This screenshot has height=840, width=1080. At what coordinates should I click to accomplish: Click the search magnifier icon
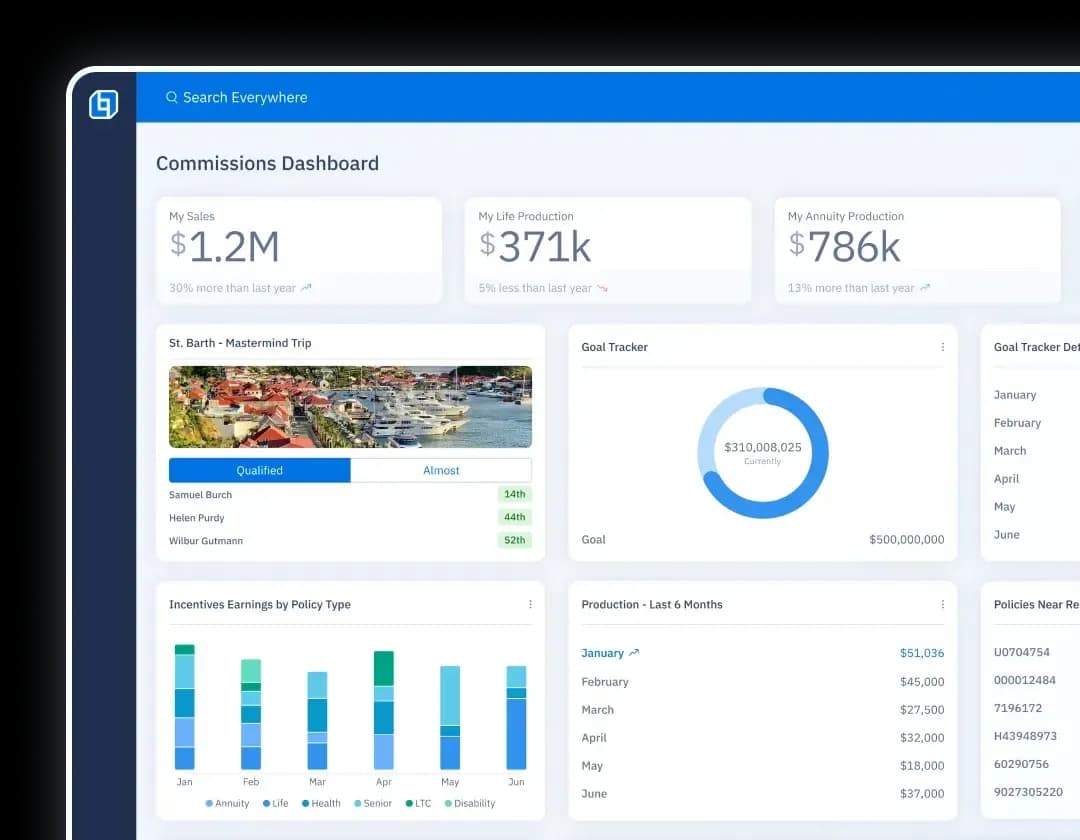point(171,97)
